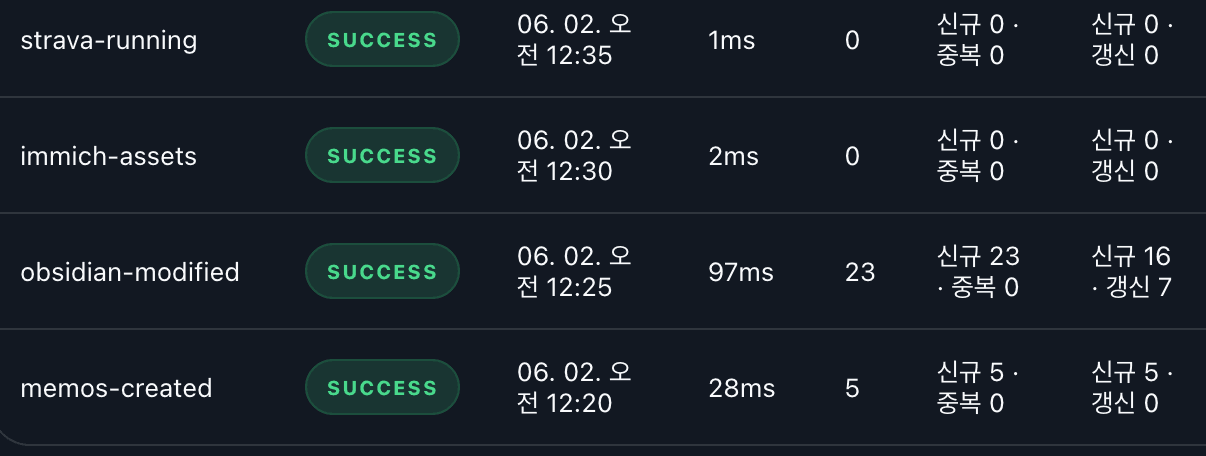Click the count 23 in obsidian-modified row

(860, 272)
